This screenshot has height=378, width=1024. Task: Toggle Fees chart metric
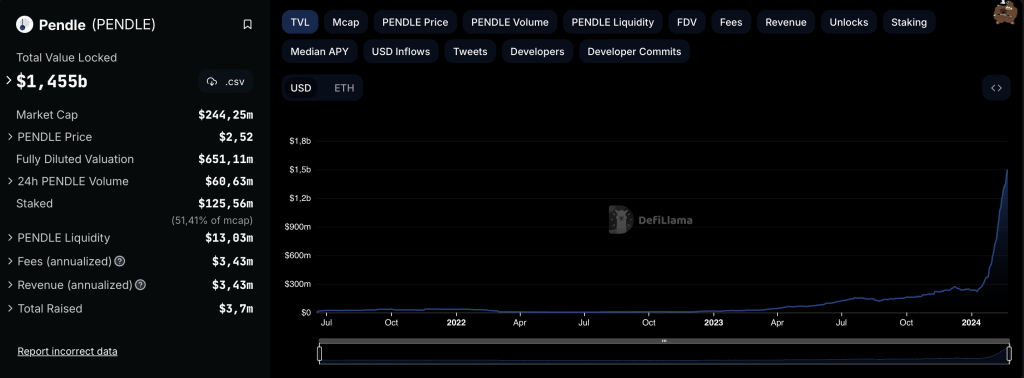(x=731, y=22)
